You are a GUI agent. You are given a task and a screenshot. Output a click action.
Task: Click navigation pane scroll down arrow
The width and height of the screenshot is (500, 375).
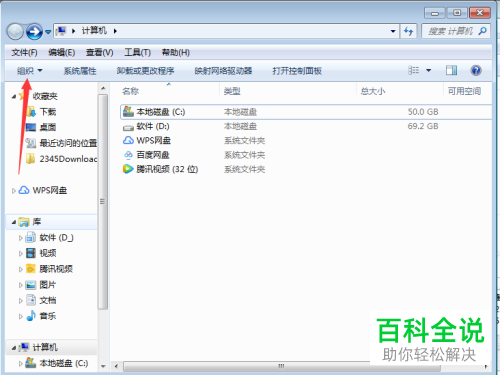pos(103,366)
